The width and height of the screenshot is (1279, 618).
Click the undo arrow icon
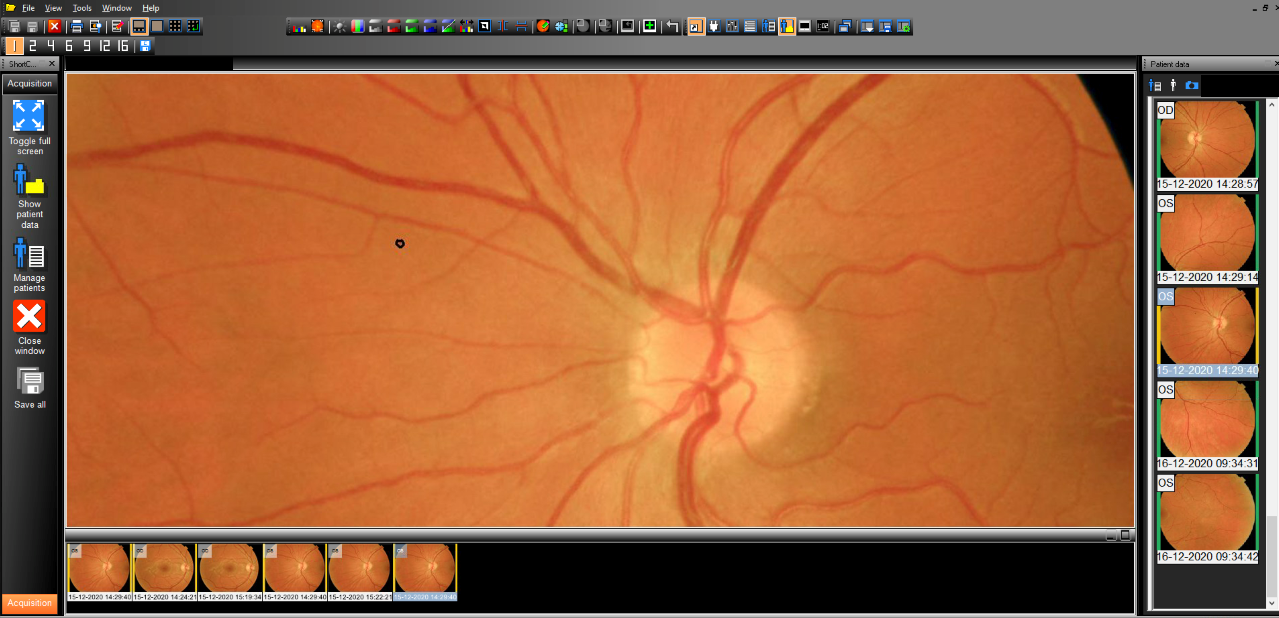coord(672,26)
